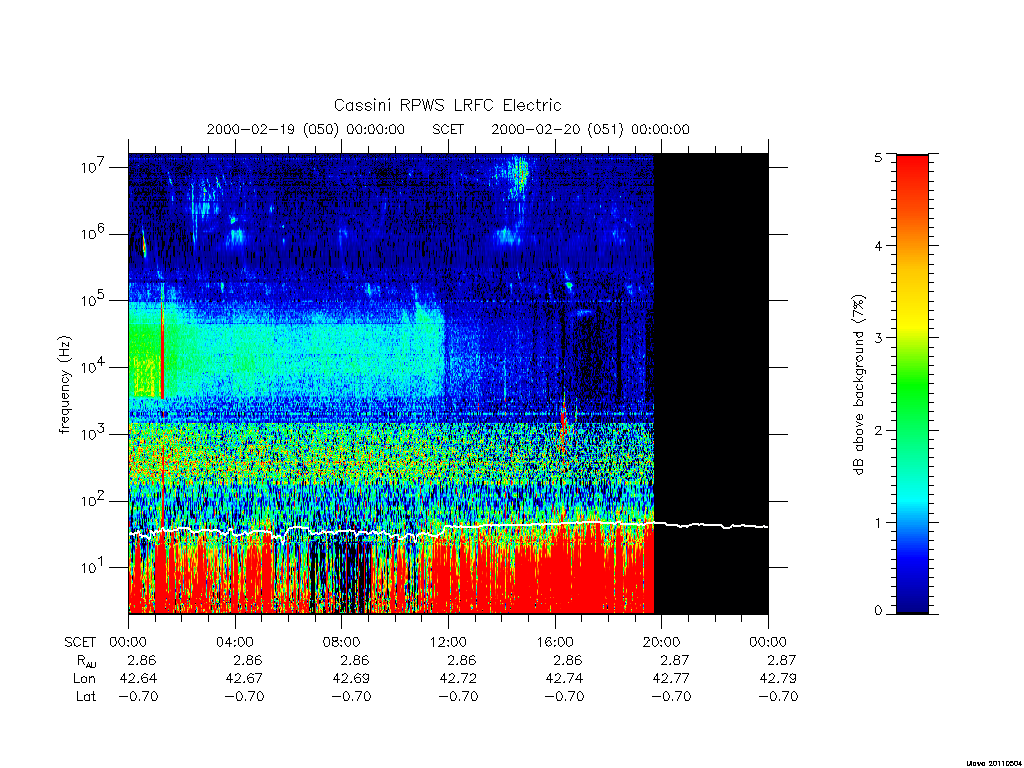The width and height of the screenshot is (1024, 768).
Task: Select the 10^4 frequency tick label
Action: (95, 366)
